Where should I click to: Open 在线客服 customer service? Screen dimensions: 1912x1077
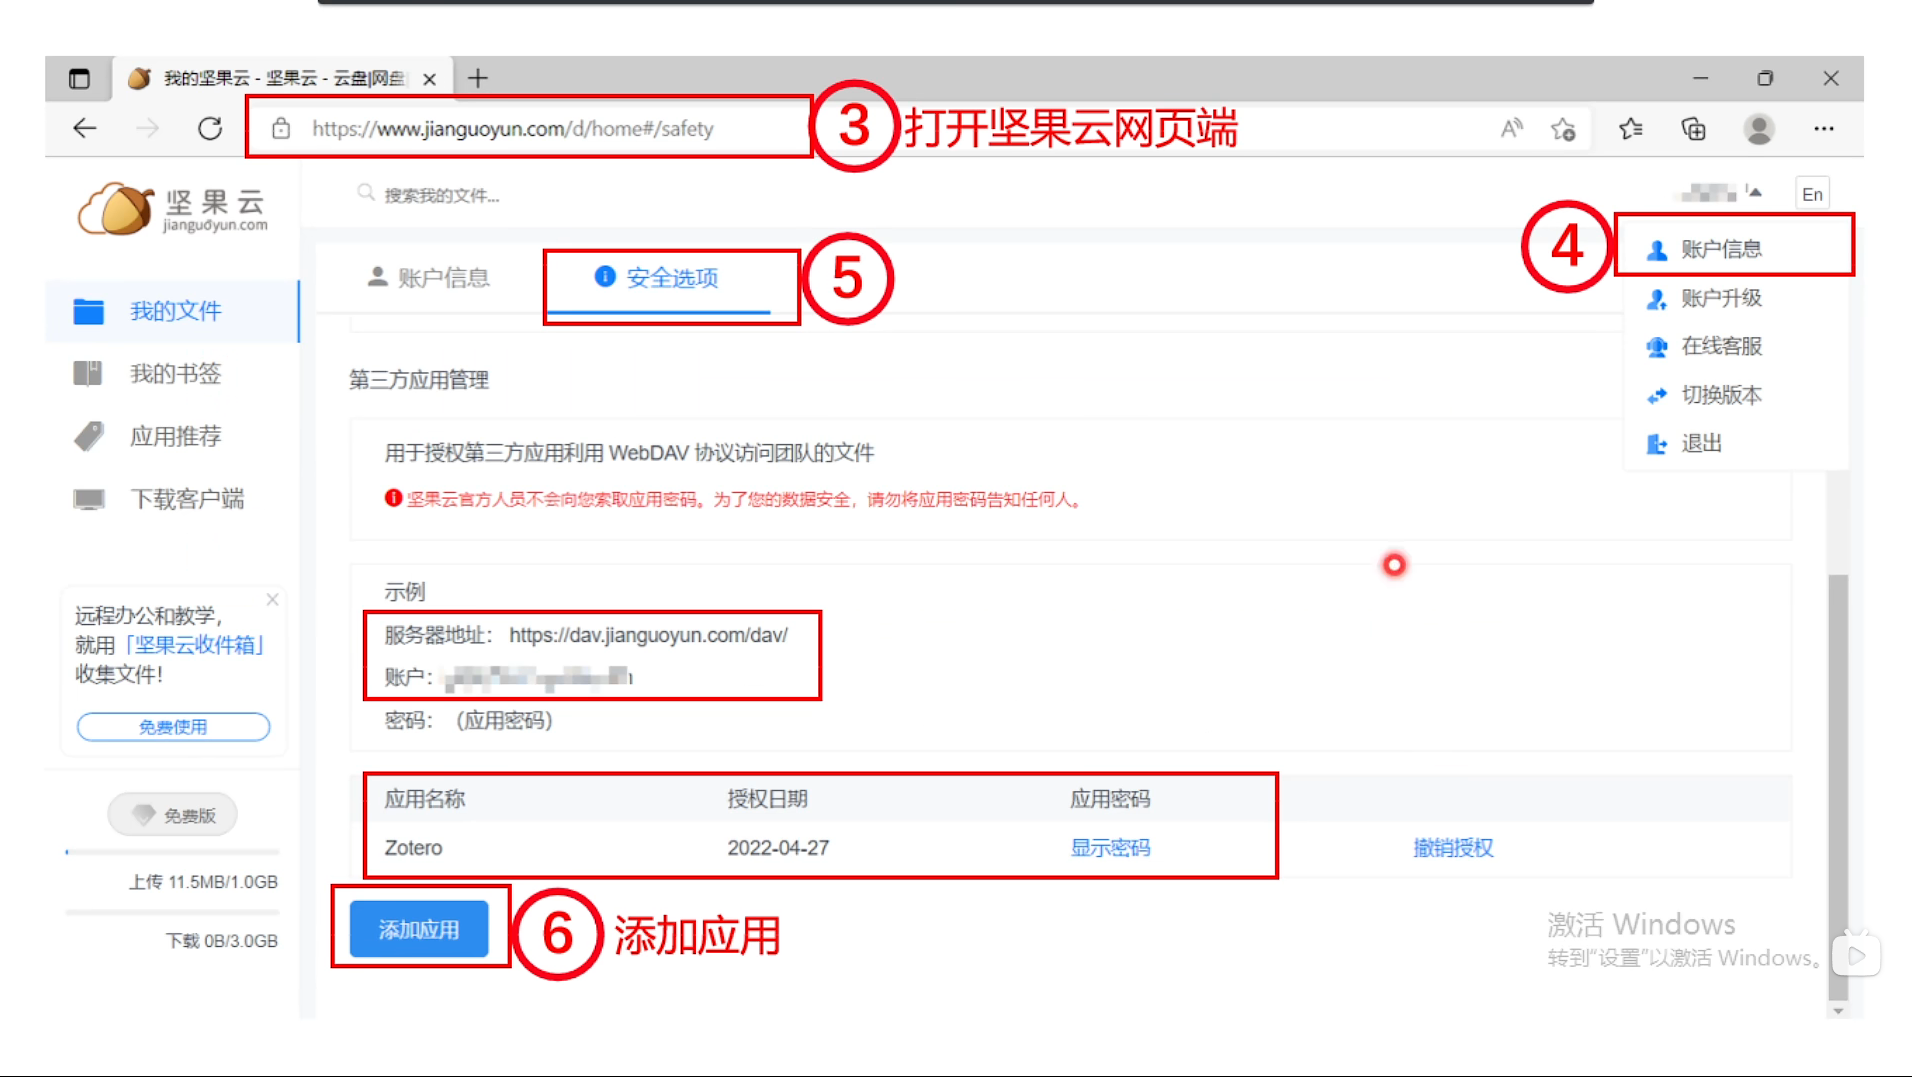1722,346
